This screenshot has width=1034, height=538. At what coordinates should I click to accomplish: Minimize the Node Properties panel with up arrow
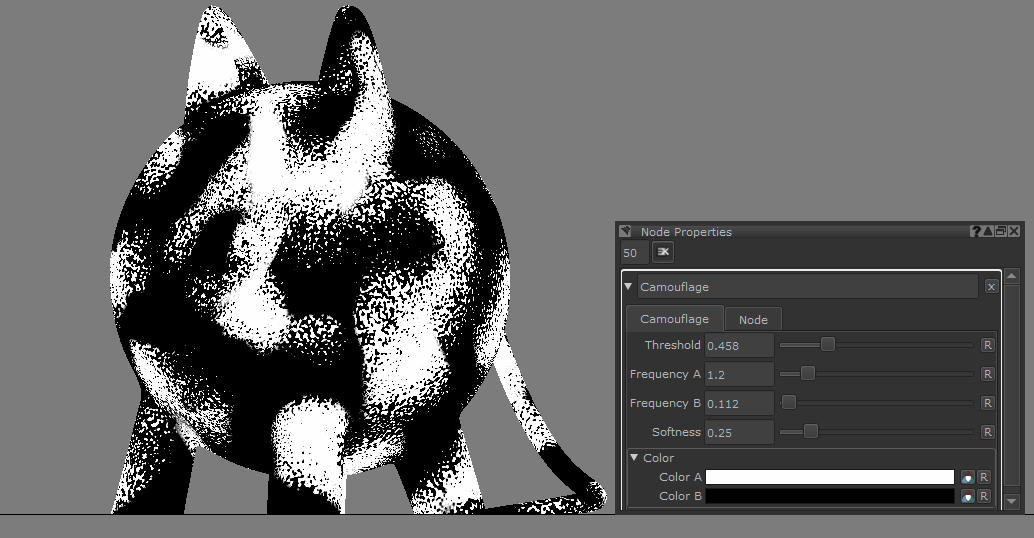tap(989, 231)
